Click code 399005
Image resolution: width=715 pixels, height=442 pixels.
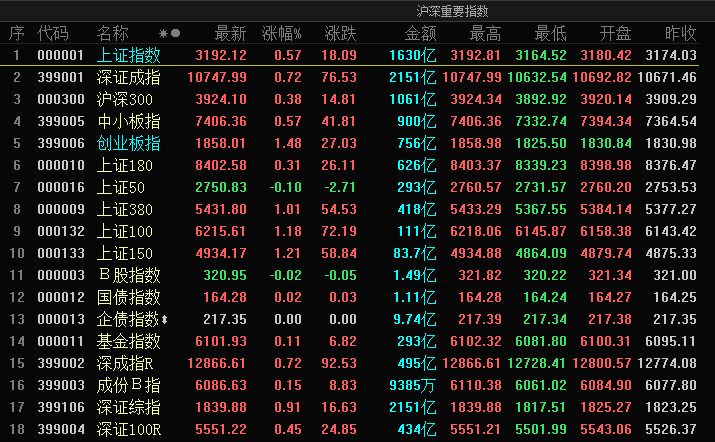coord(61,121)
